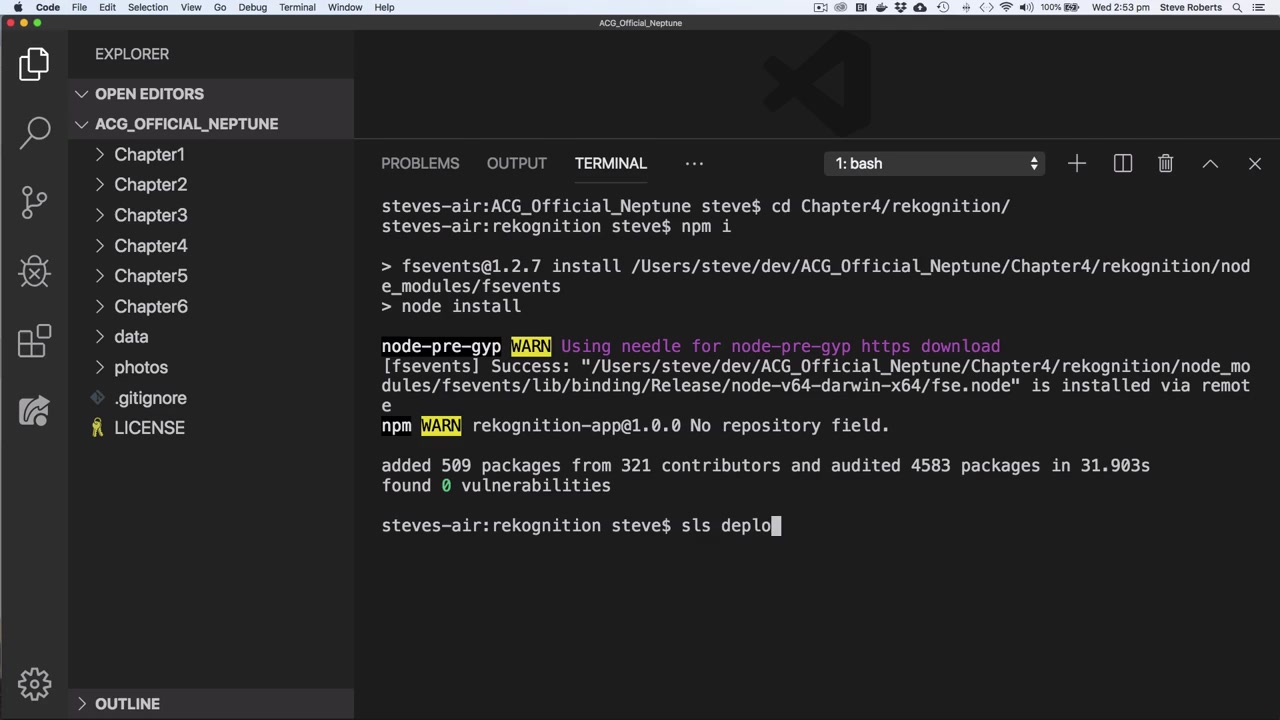
Task: Open Docker whale menu bar icon
Action: pos(881,7)
